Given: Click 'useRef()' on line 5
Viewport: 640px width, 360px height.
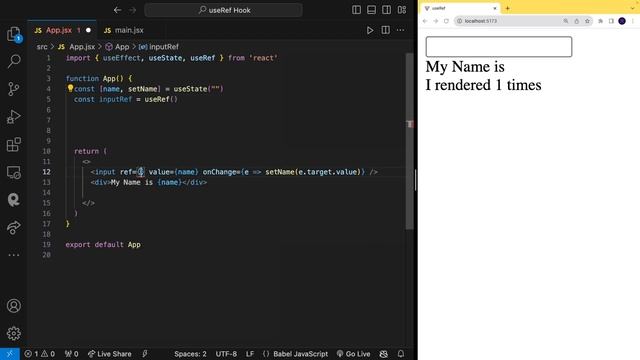Looking at the screenshot, I should (161, 99).
